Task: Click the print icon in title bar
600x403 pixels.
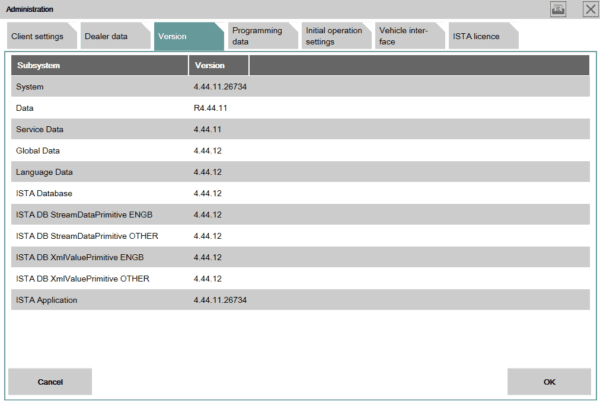Action: click(558, 9)
